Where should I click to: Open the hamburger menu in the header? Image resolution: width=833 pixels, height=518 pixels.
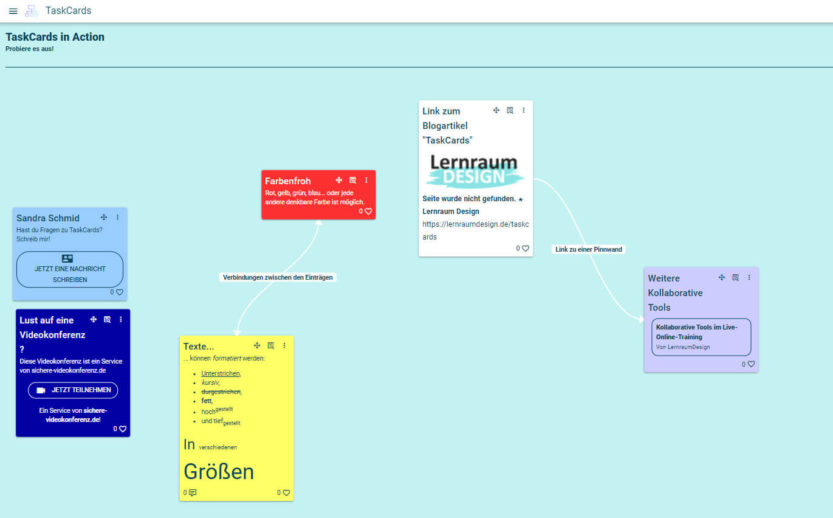[13, 11]
